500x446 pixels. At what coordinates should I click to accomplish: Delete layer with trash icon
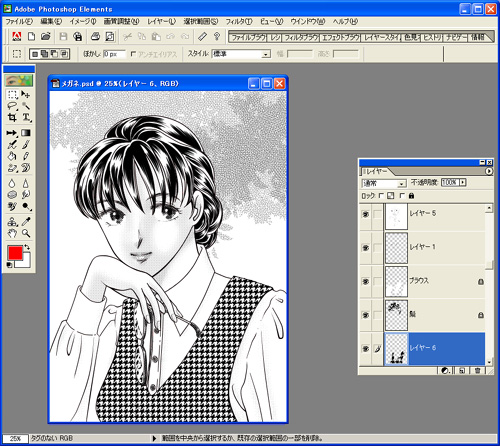pyautogui.click(x=477, y=370)
